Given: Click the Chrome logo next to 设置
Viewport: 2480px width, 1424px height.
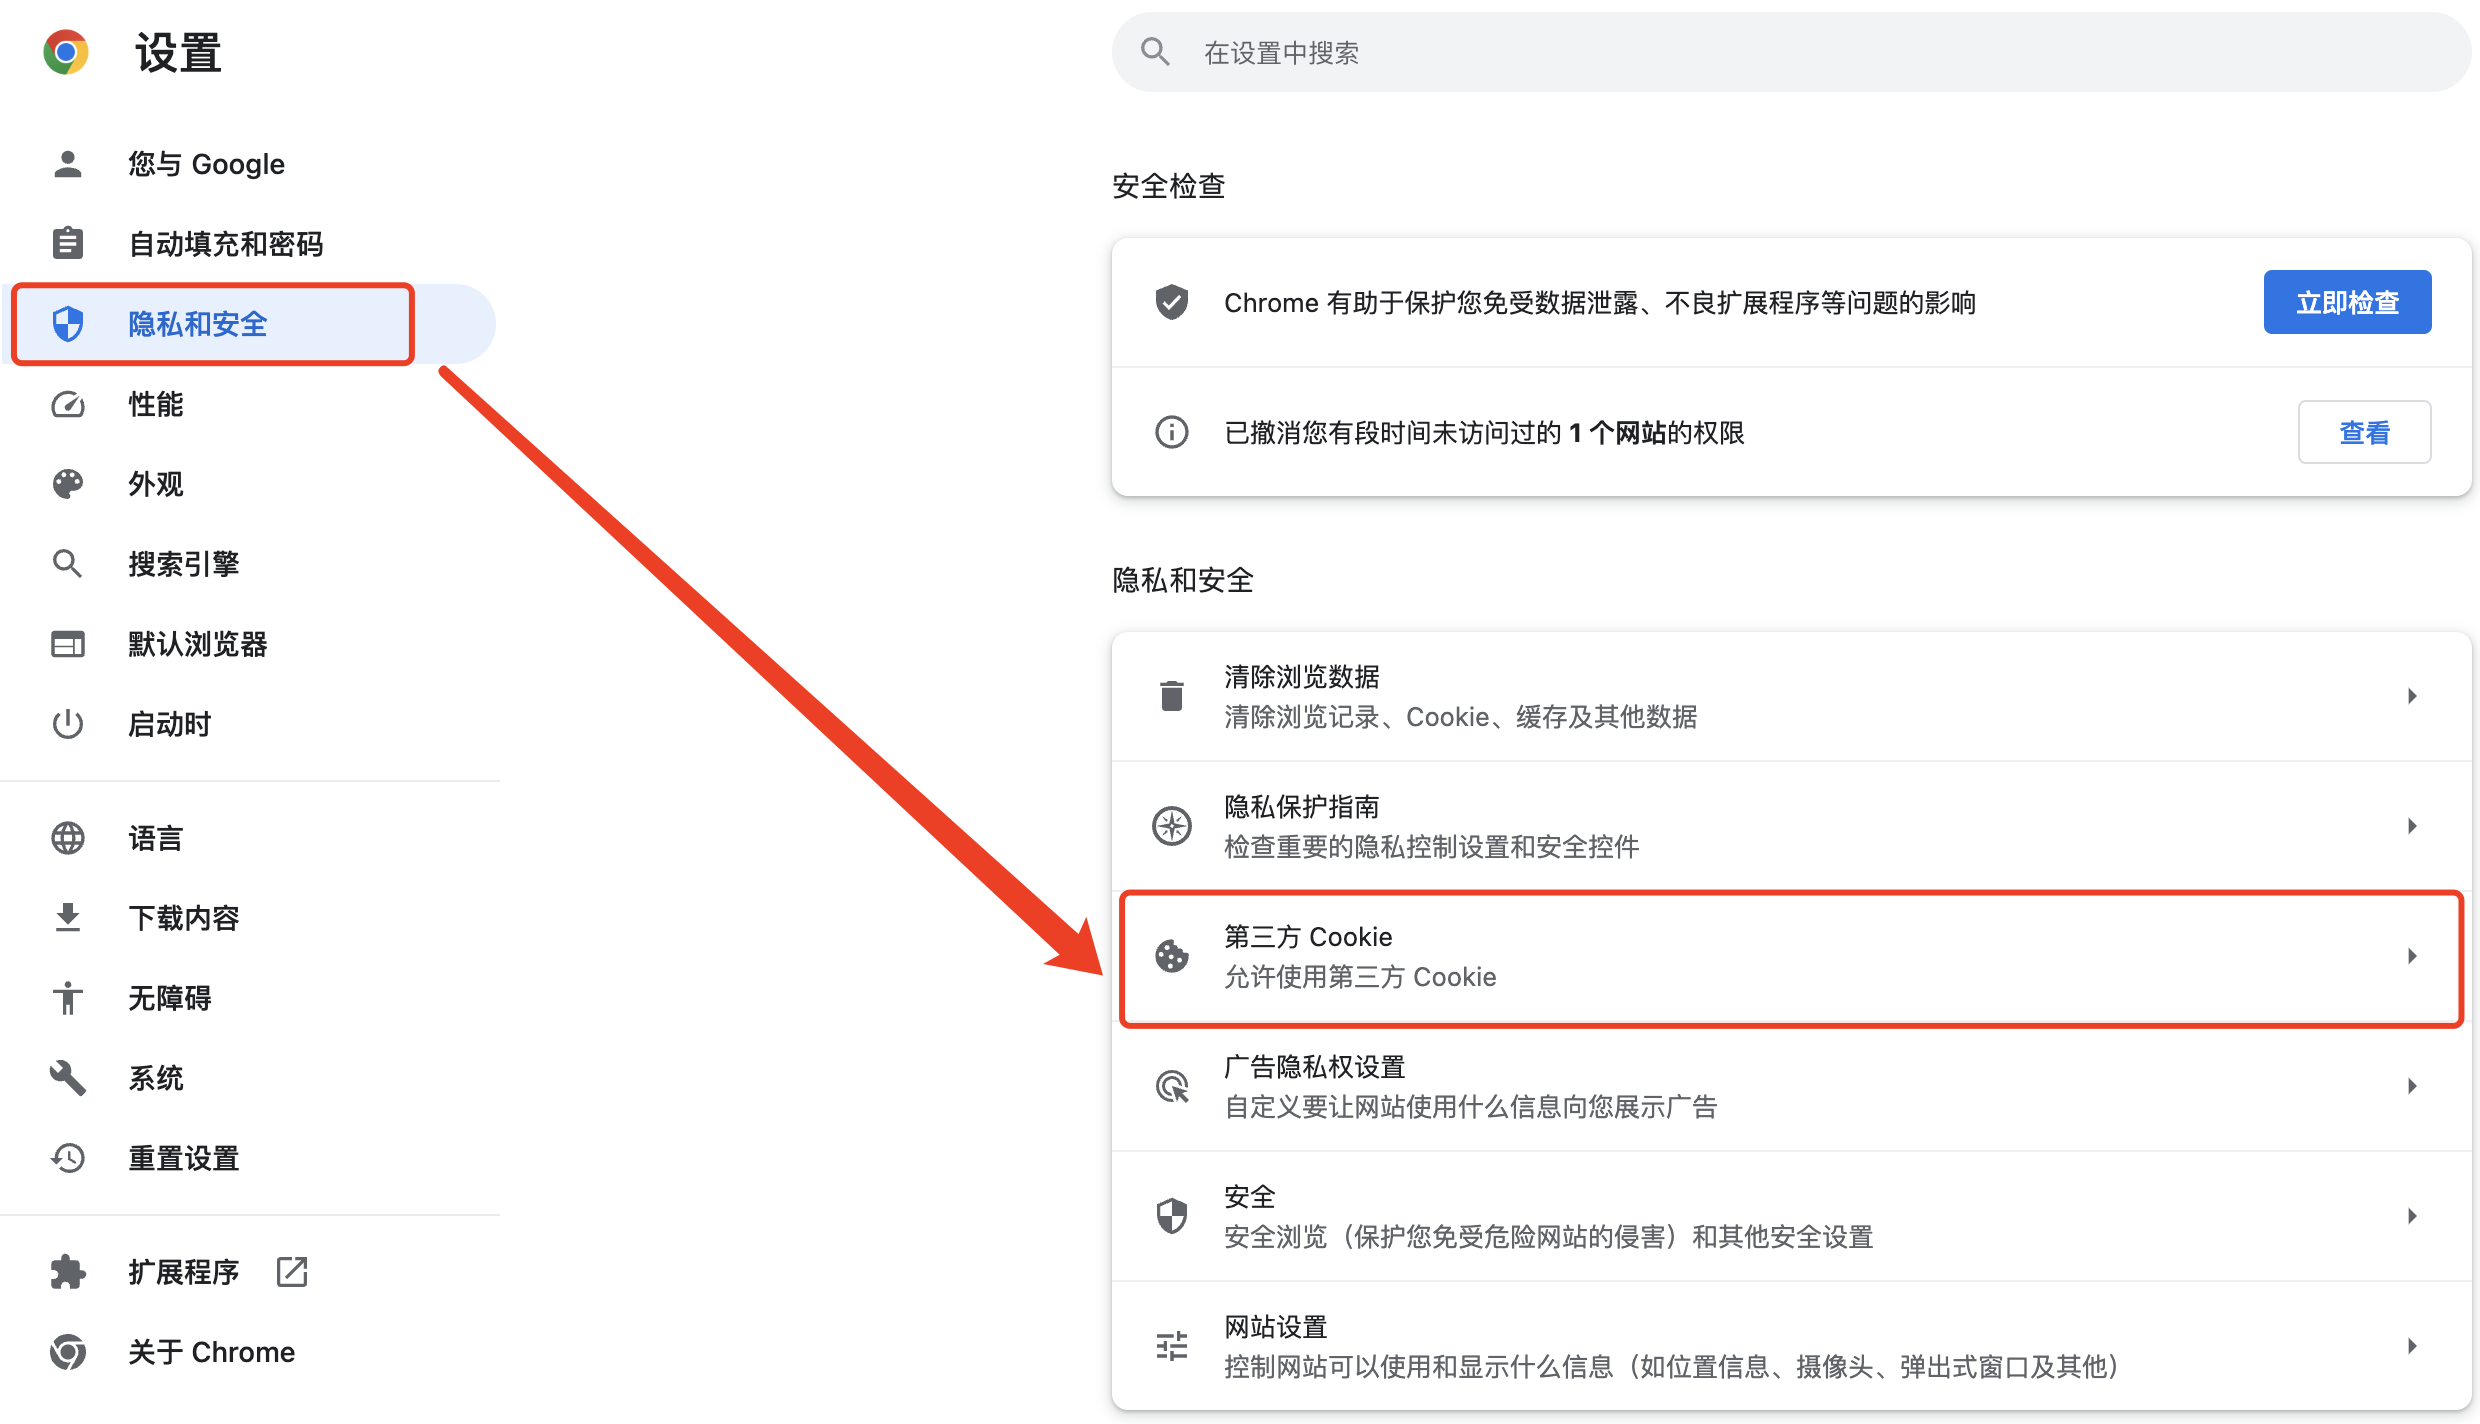Looking at the screenshot, I should [x=66, y=52].
